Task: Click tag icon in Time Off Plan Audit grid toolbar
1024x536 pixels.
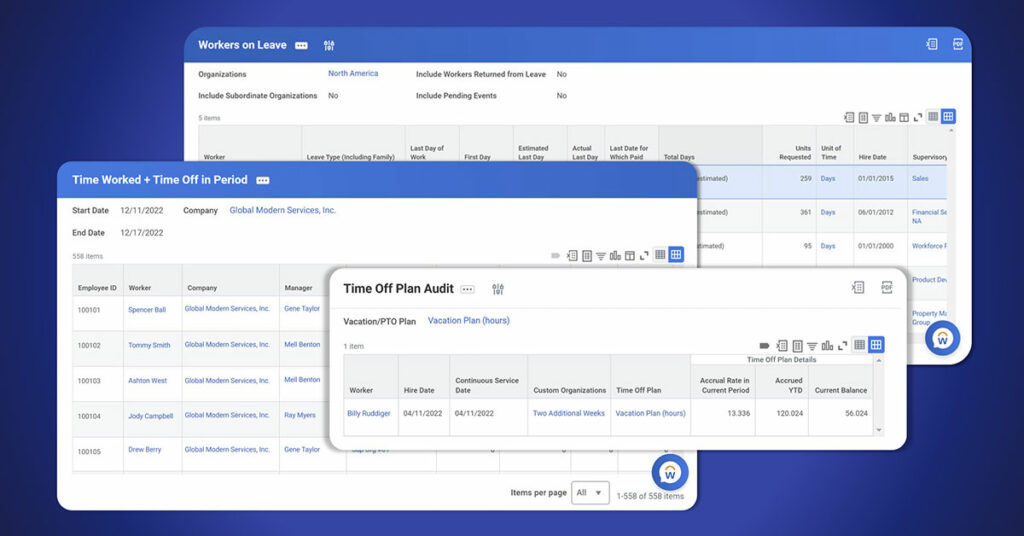Action: (764, 345)
